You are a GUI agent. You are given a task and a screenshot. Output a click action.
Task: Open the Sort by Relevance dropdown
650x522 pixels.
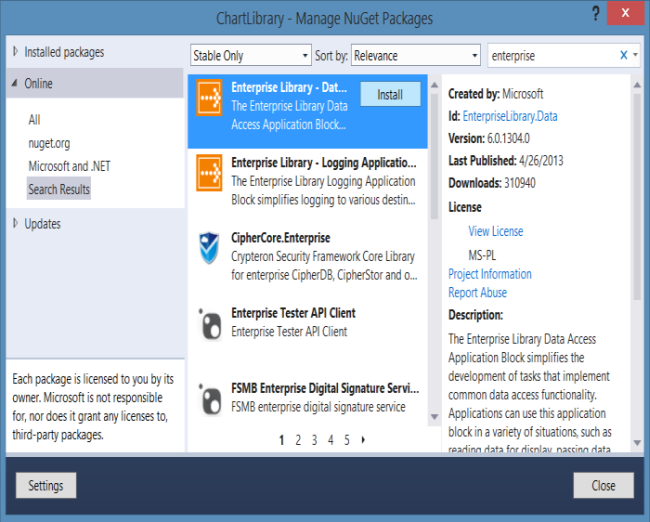coord(416,55)
